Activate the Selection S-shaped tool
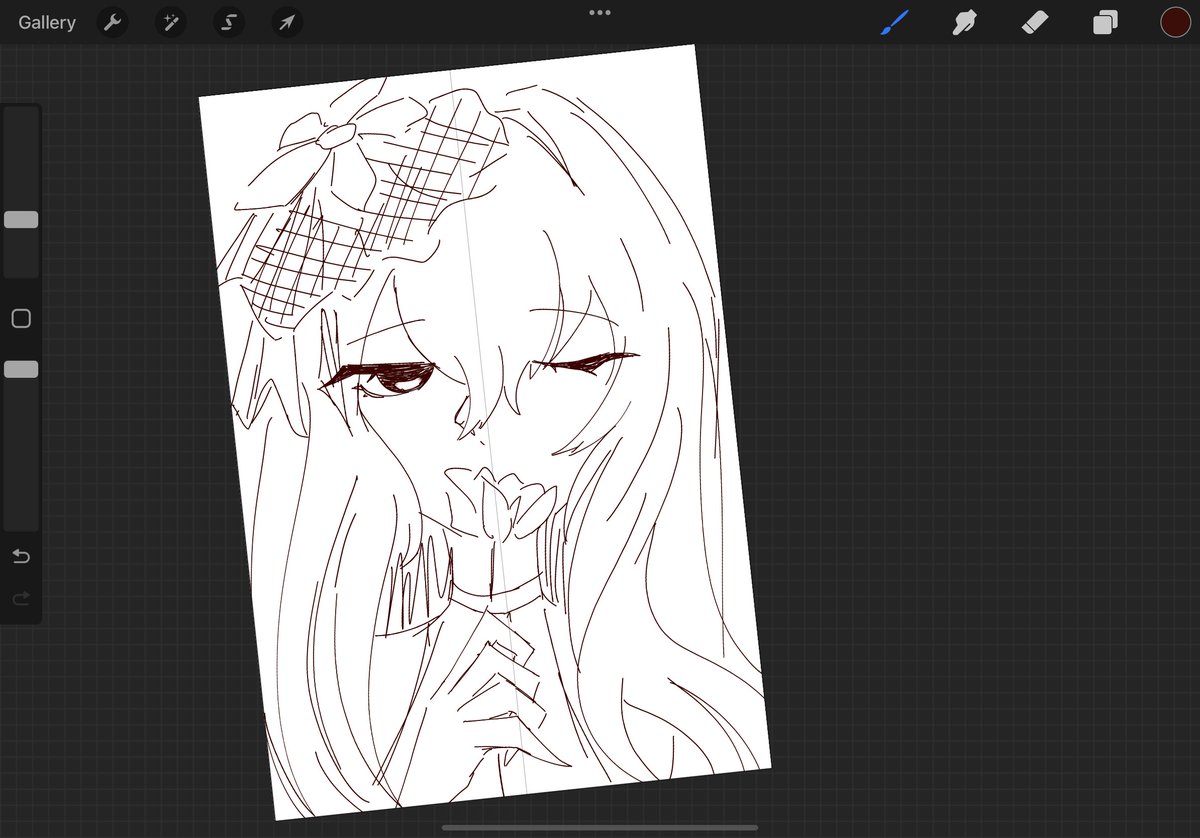1200x838 pixels. (229, 22)
